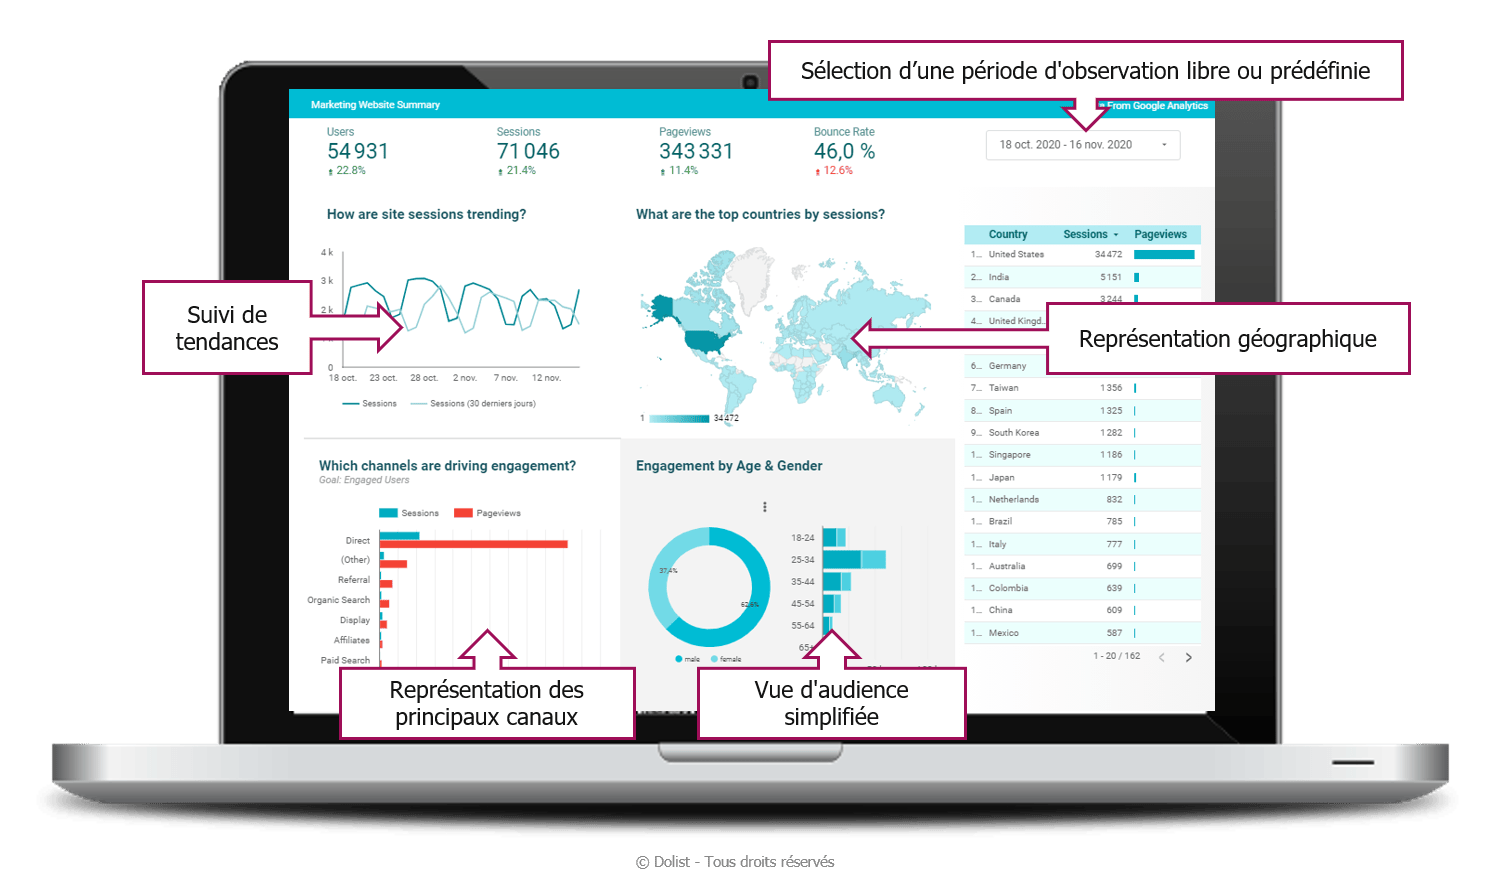Go to previous page of countries table

point(1161,657)
